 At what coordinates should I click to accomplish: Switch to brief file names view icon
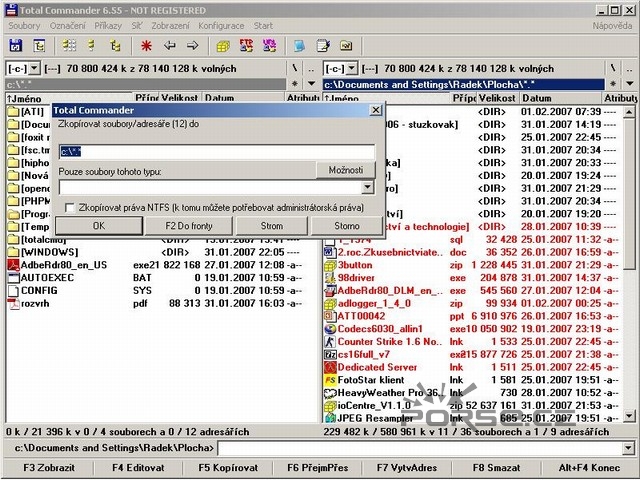pyautogui.click(x=69, y=45)
